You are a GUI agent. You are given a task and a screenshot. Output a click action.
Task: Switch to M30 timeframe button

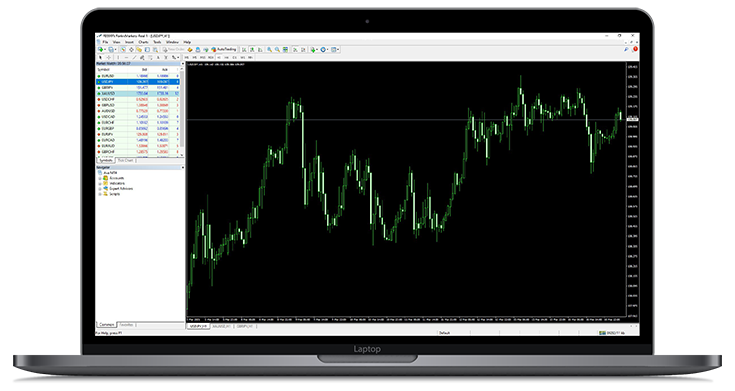point(210,57)
